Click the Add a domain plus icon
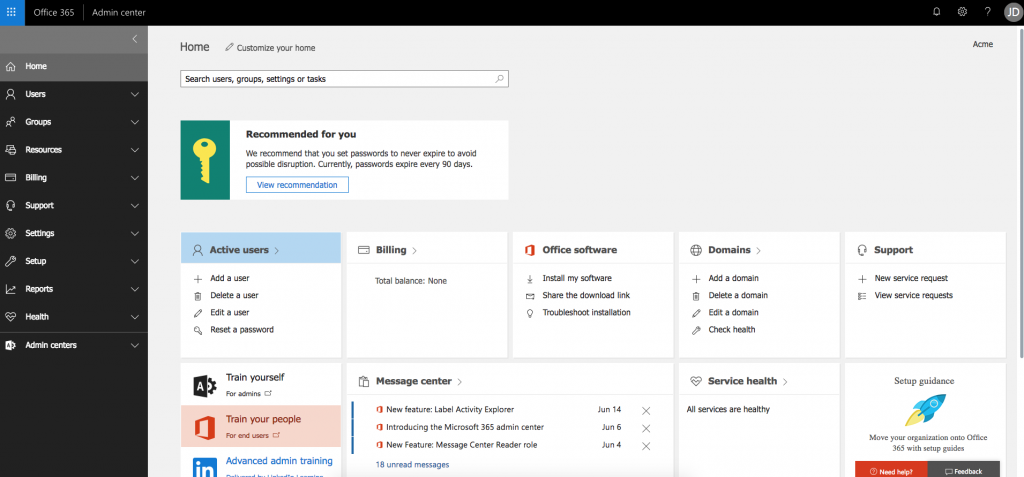The width and height of the screenshot is (1024, 477). click(x=696, y=278)
